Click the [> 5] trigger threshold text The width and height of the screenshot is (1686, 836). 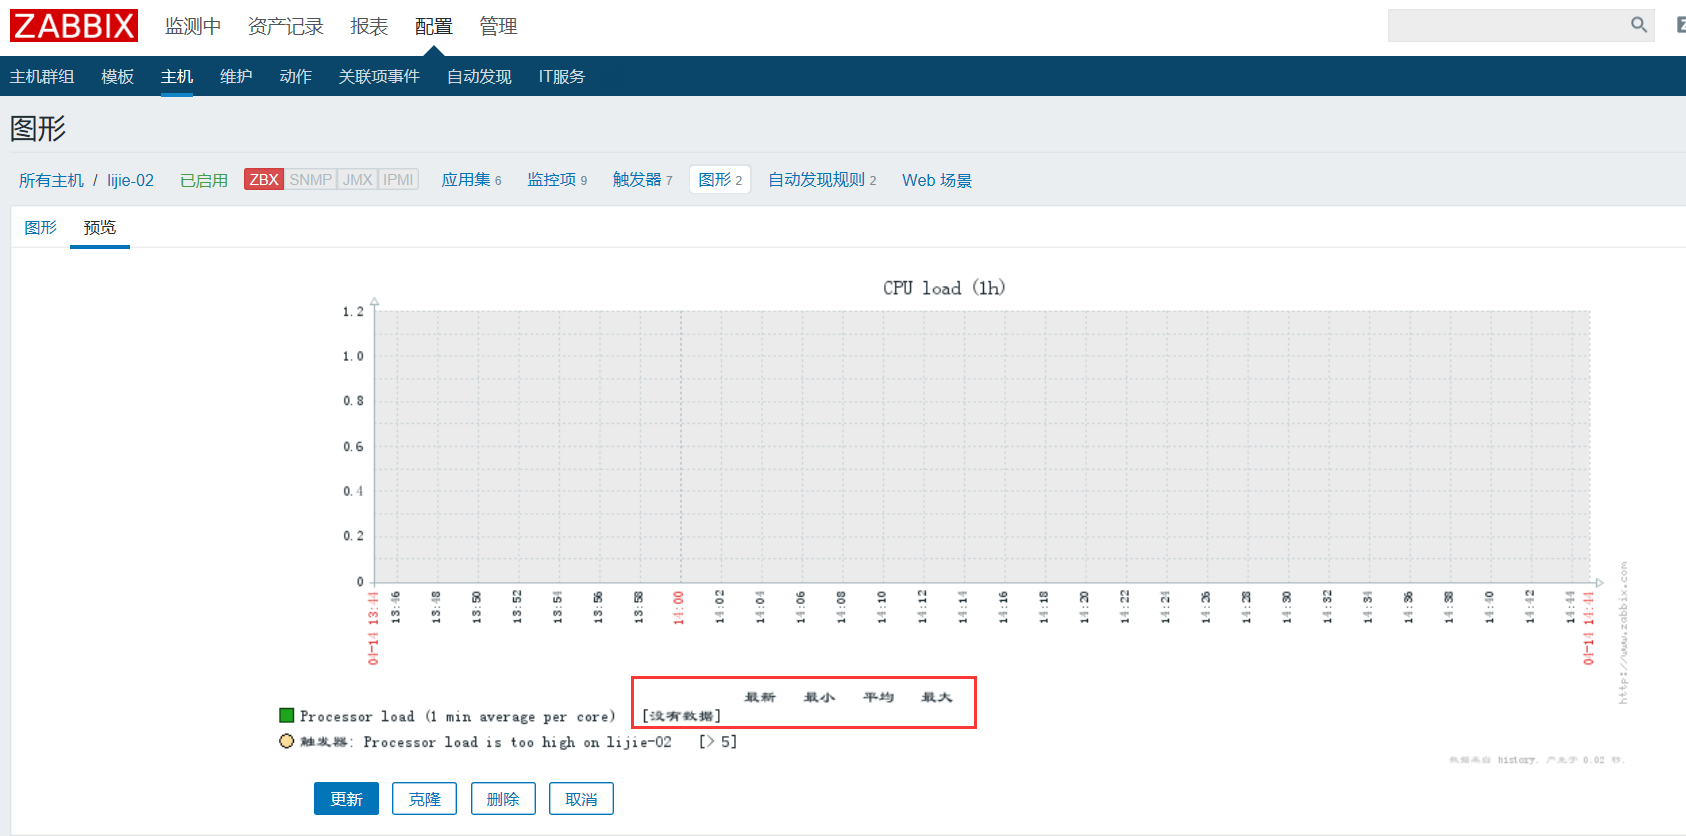pos(718,742)
